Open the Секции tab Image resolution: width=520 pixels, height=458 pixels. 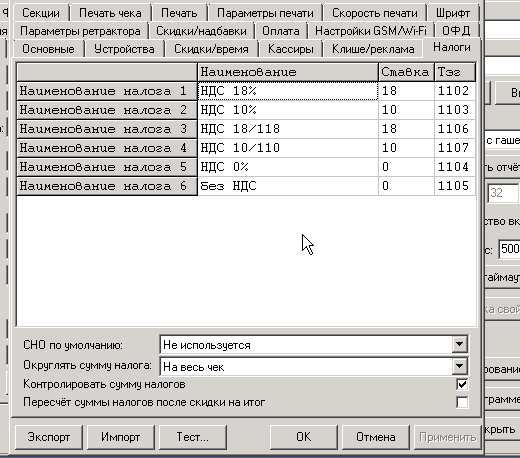coord(41,13)
